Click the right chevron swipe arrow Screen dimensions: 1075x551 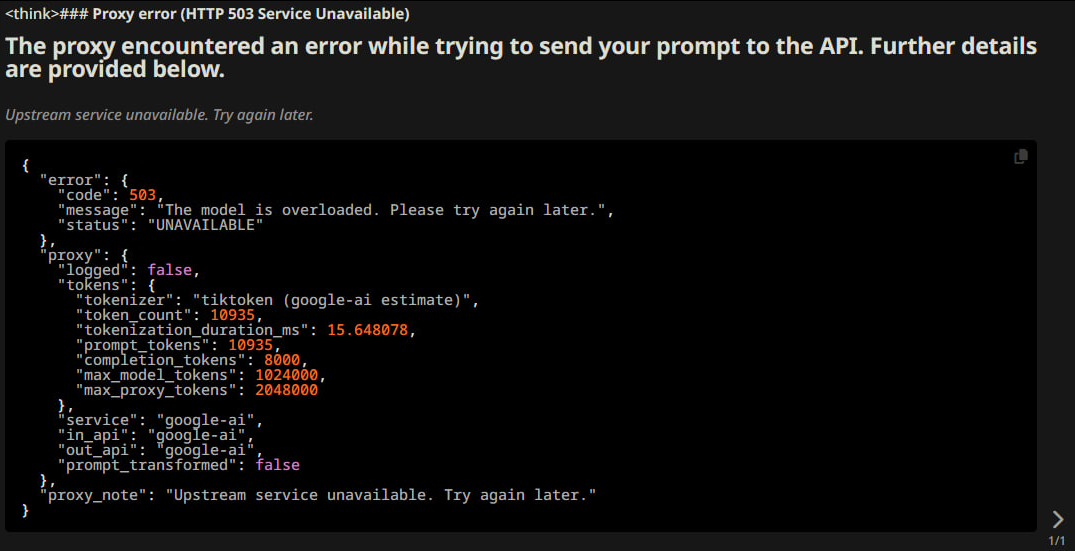click(x=1058, y=518)
